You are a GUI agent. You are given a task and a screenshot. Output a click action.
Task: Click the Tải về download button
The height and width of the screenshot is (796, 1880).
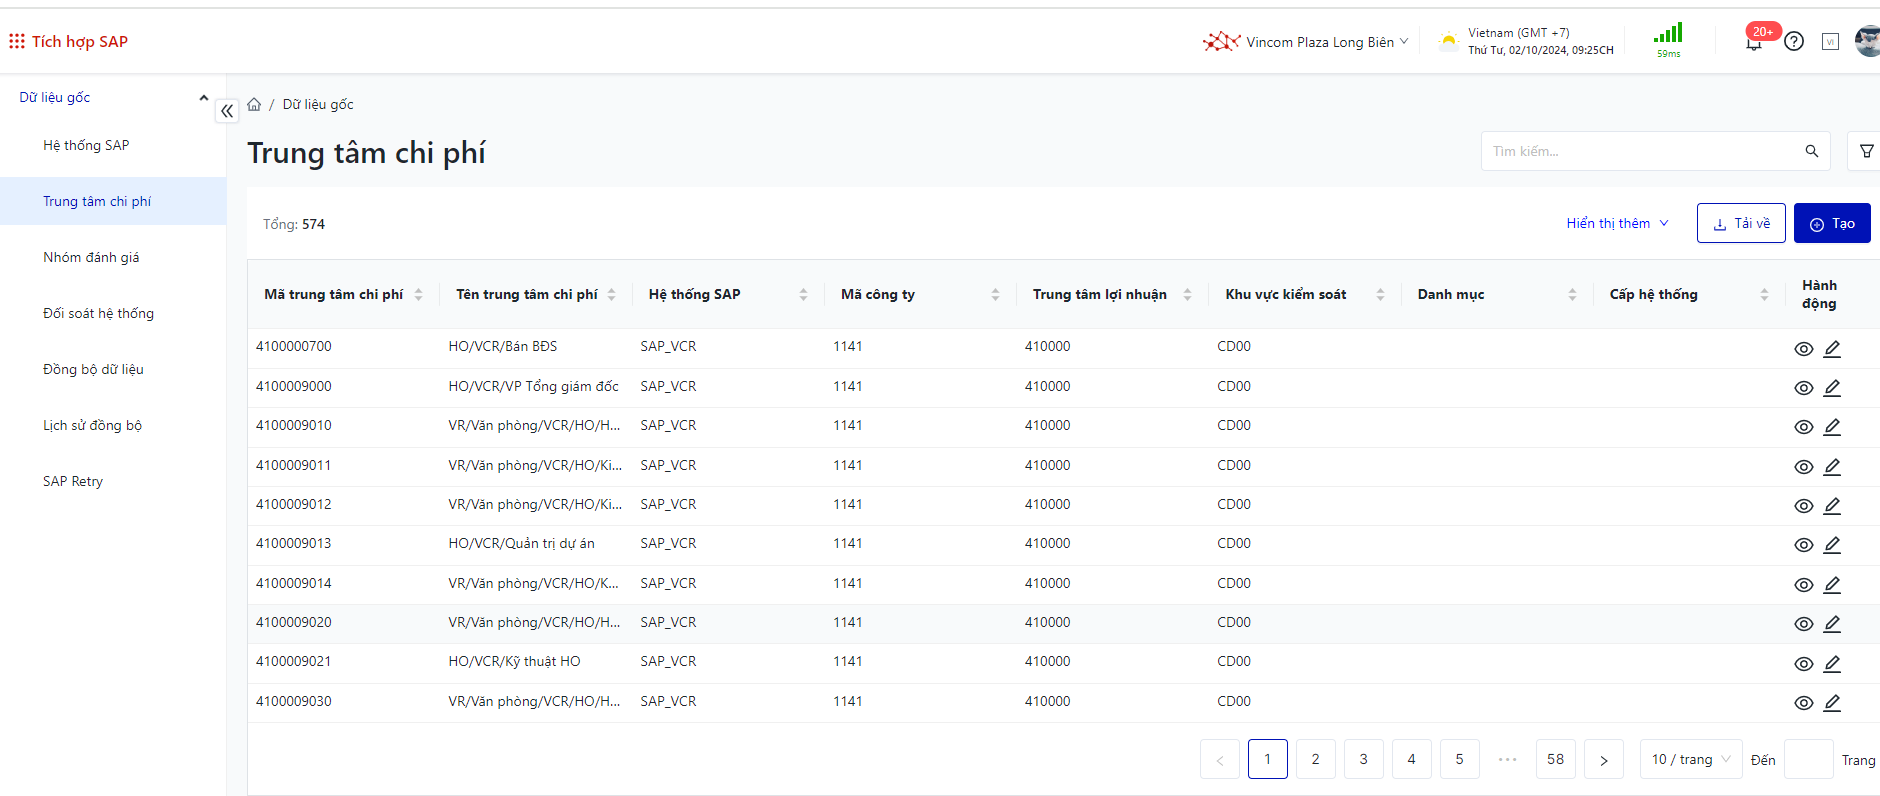point(1740,223)
